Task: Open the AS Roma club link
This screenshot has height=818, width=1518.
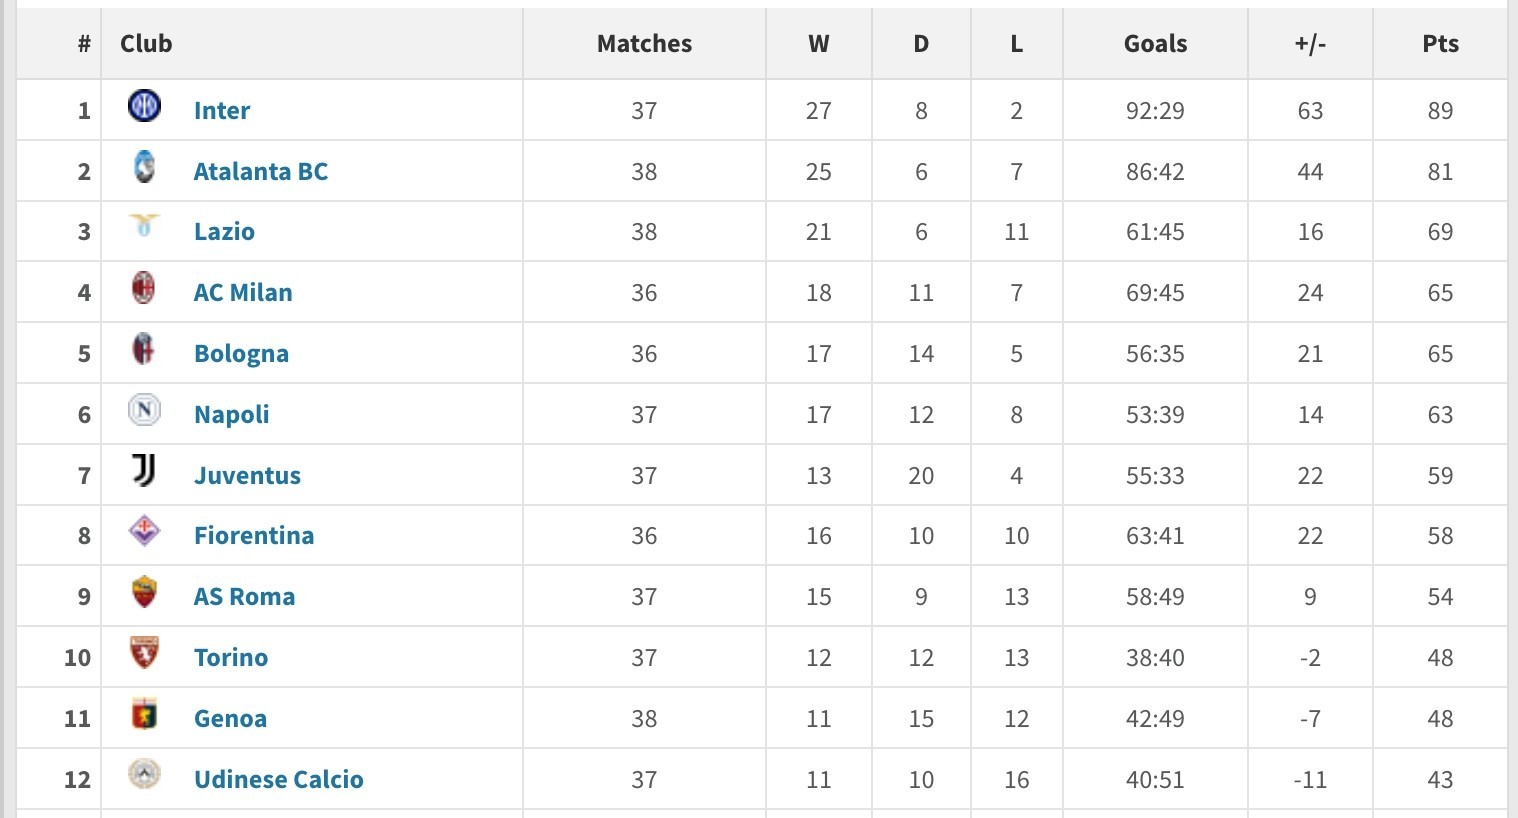Action: [244, 597]
